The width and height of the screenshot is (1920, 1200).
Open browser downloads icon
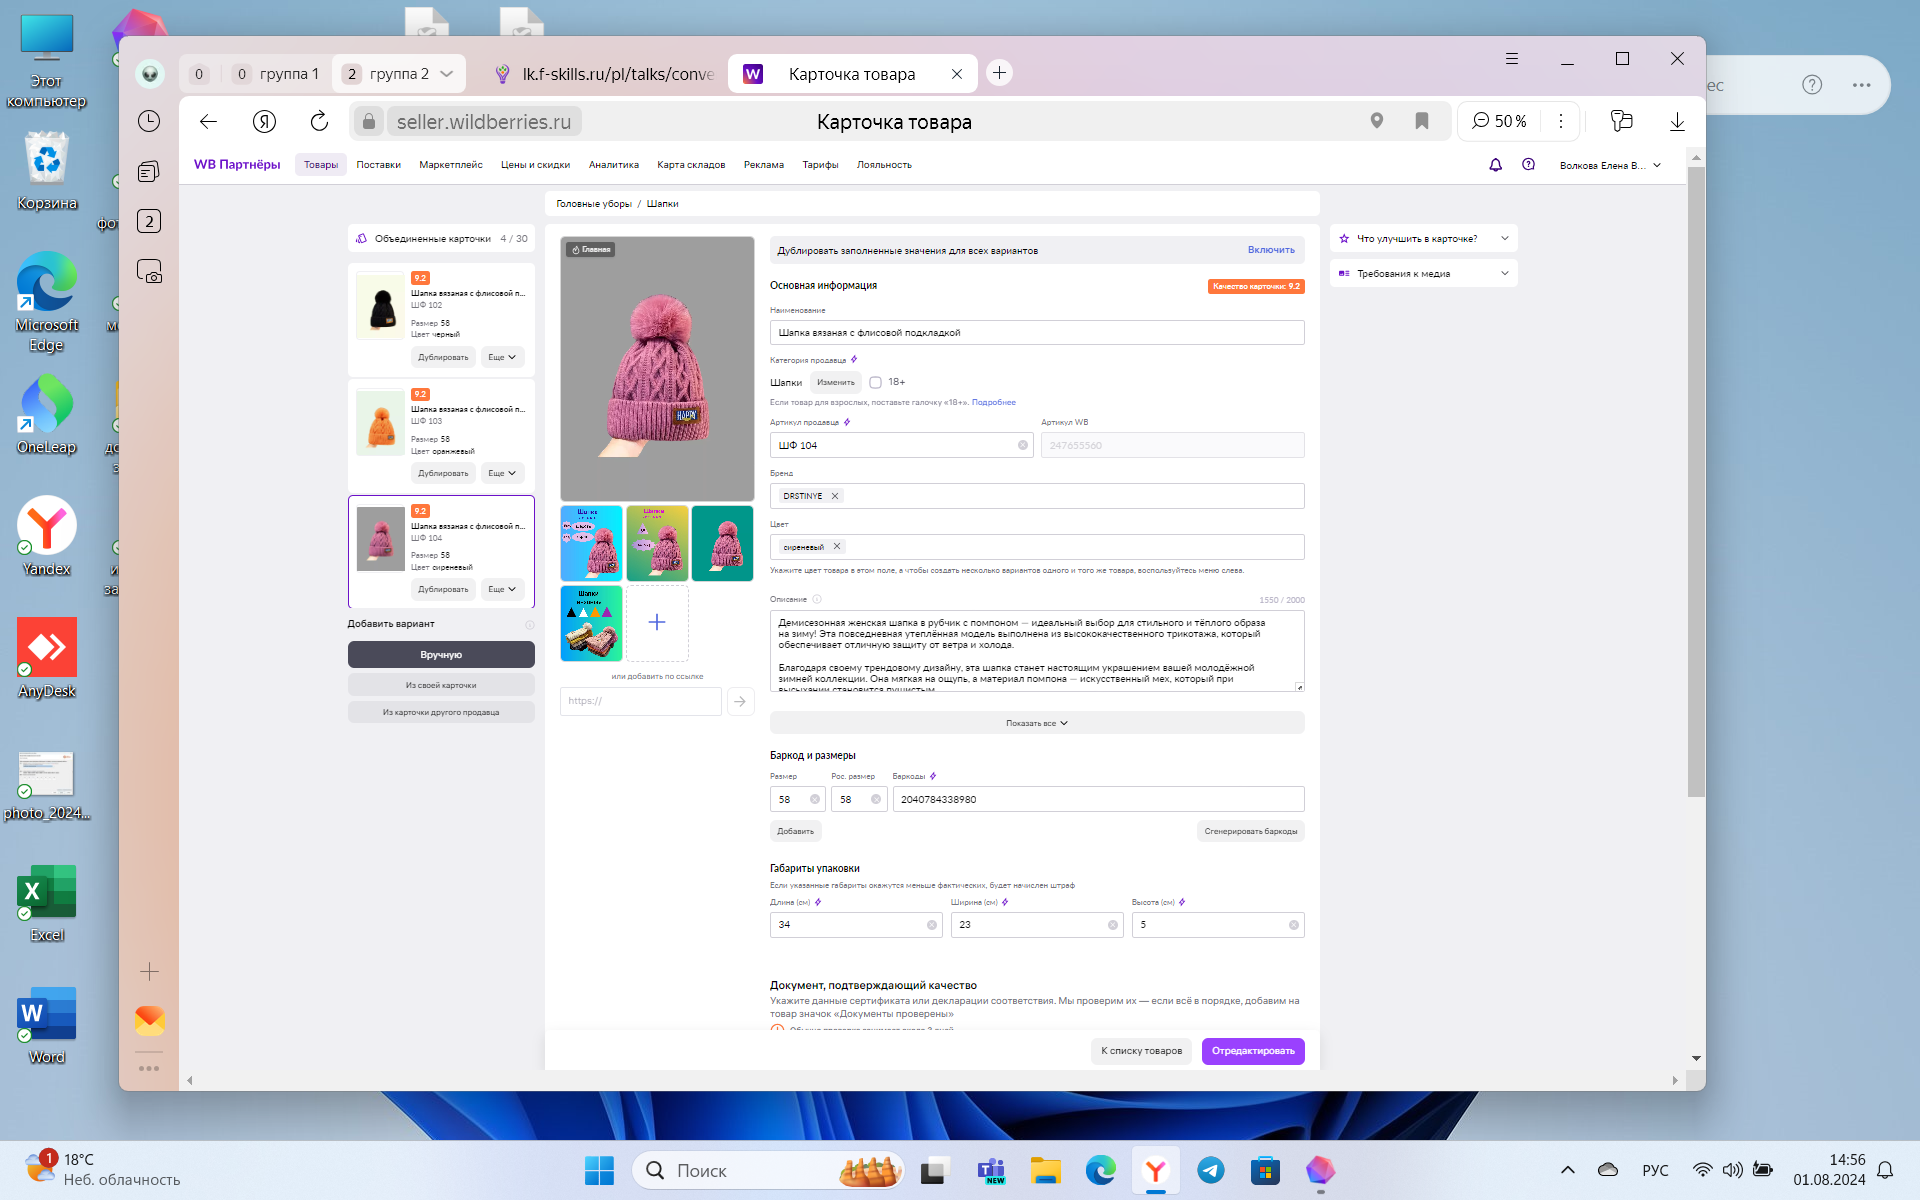click(1677, 121)
